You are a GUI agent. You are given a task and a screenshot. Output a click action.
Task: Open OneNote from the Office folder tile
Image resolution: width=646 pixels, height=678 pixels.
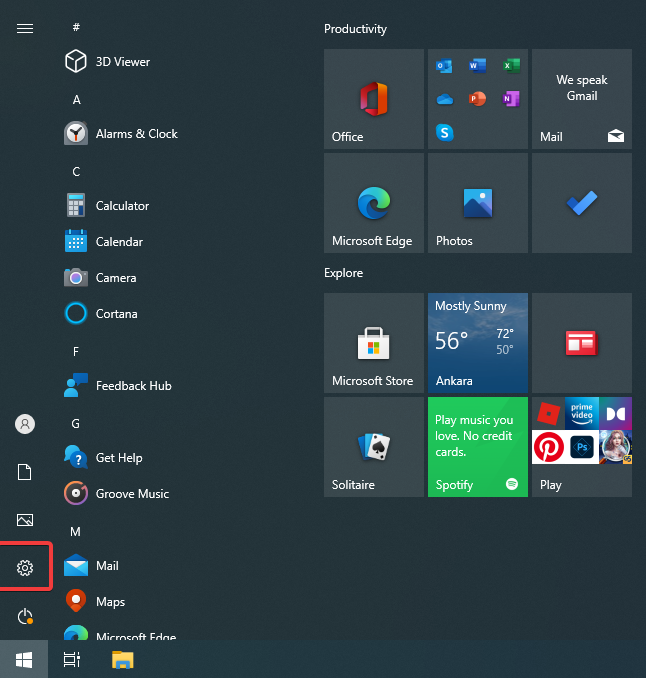pyautogui.click(x=511, y=99)
